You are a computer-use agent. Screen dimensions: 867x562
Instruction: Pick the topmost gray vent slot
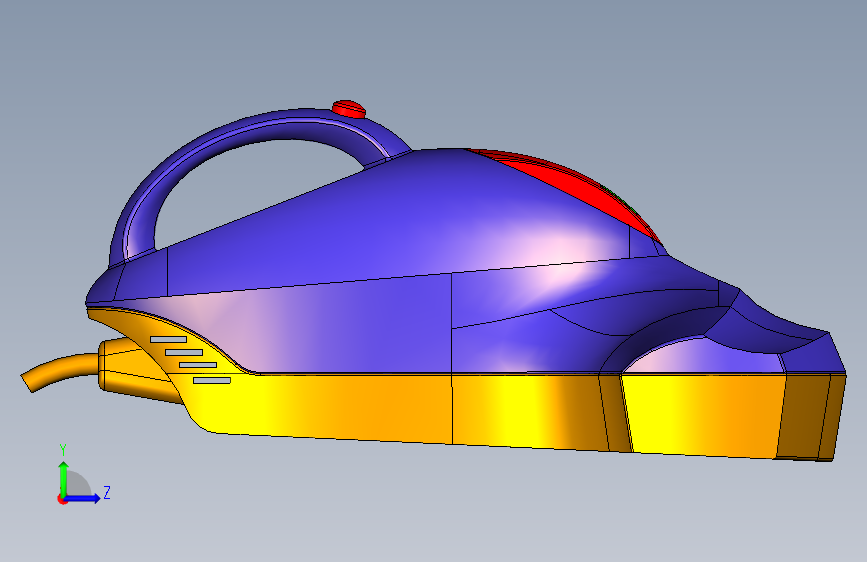pyautogui.click(x=168, y=339)
